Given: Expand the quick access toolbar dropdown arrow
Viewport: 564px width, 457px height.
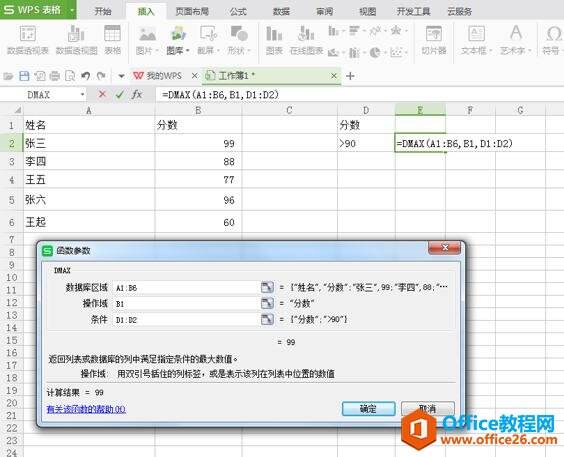Looking at the screenshot, I should 121,76.
